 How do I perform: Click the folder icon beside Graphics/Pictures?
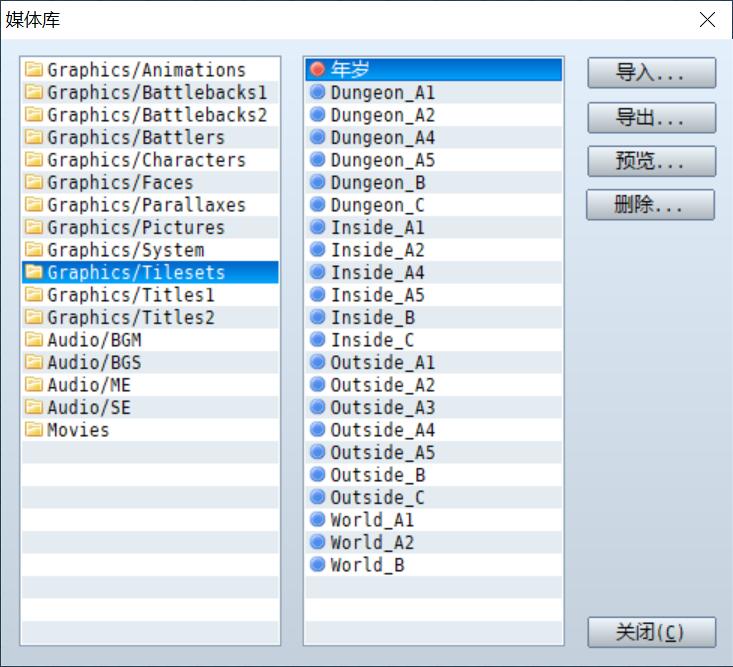pos(34,227)
